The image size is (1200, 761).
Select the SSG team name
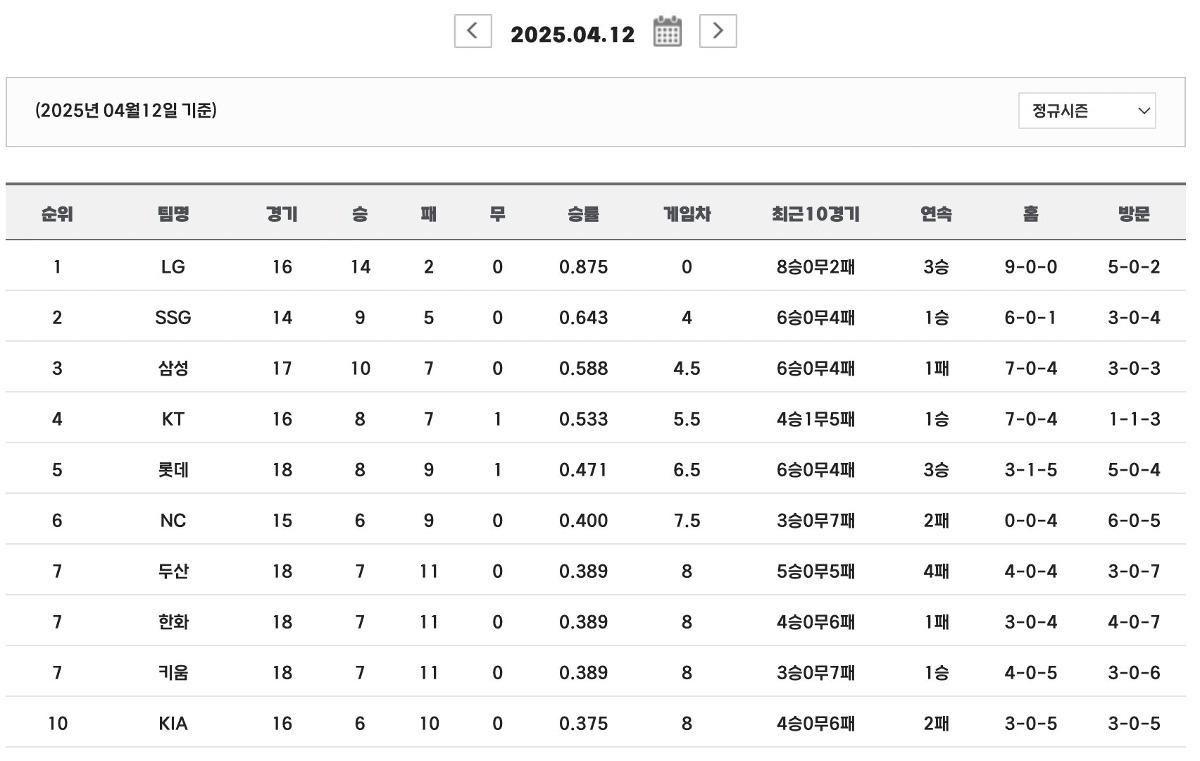[173, 318]
